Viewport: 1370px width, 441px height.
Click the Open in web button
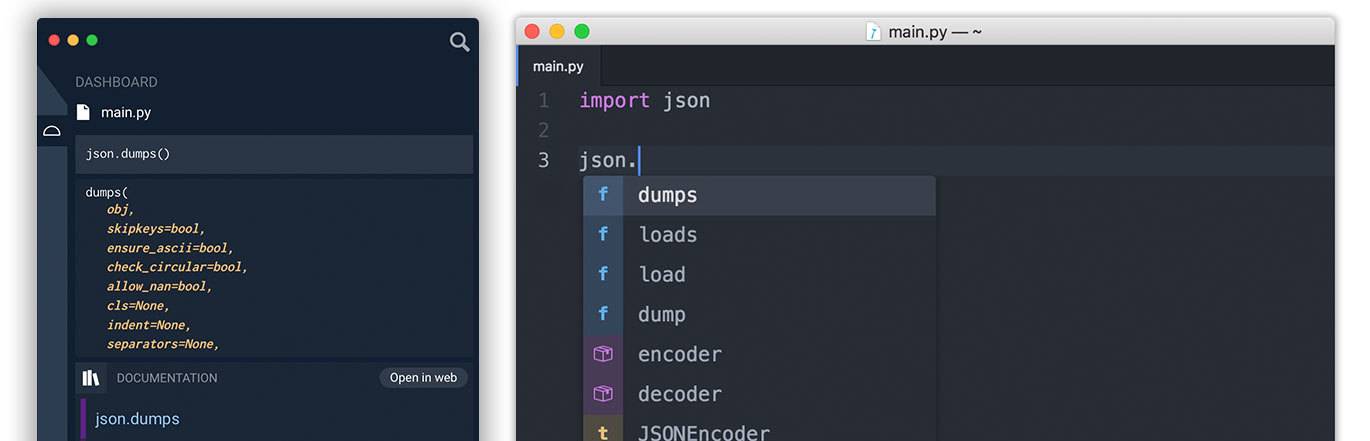coord(423,378)
